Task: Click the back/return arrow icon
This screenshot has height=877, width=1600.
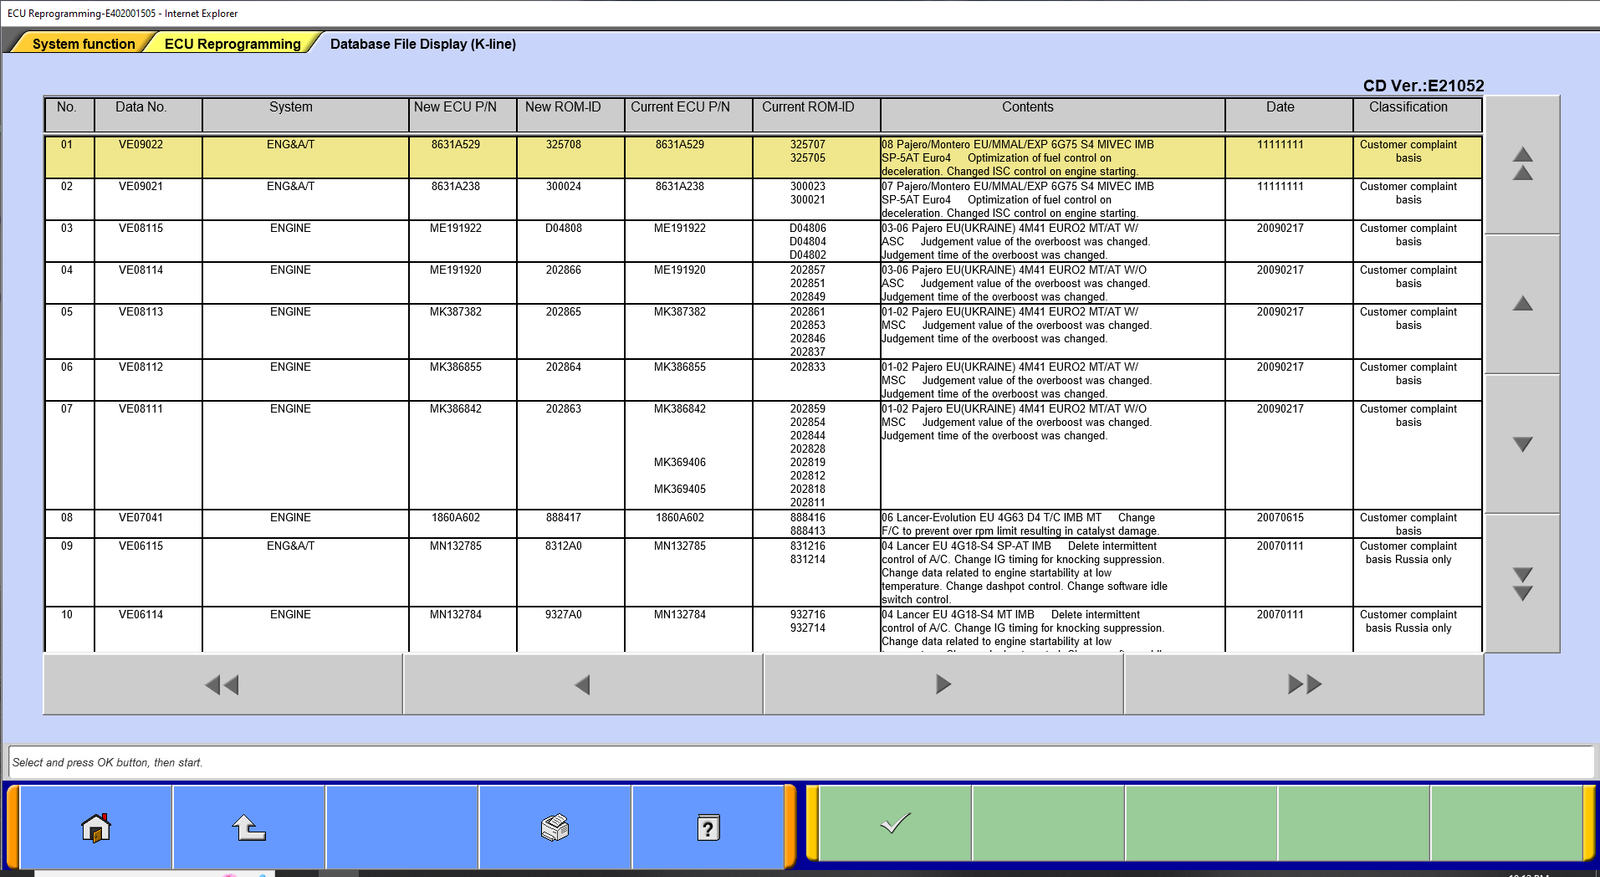Action: [x=249, y=827]
